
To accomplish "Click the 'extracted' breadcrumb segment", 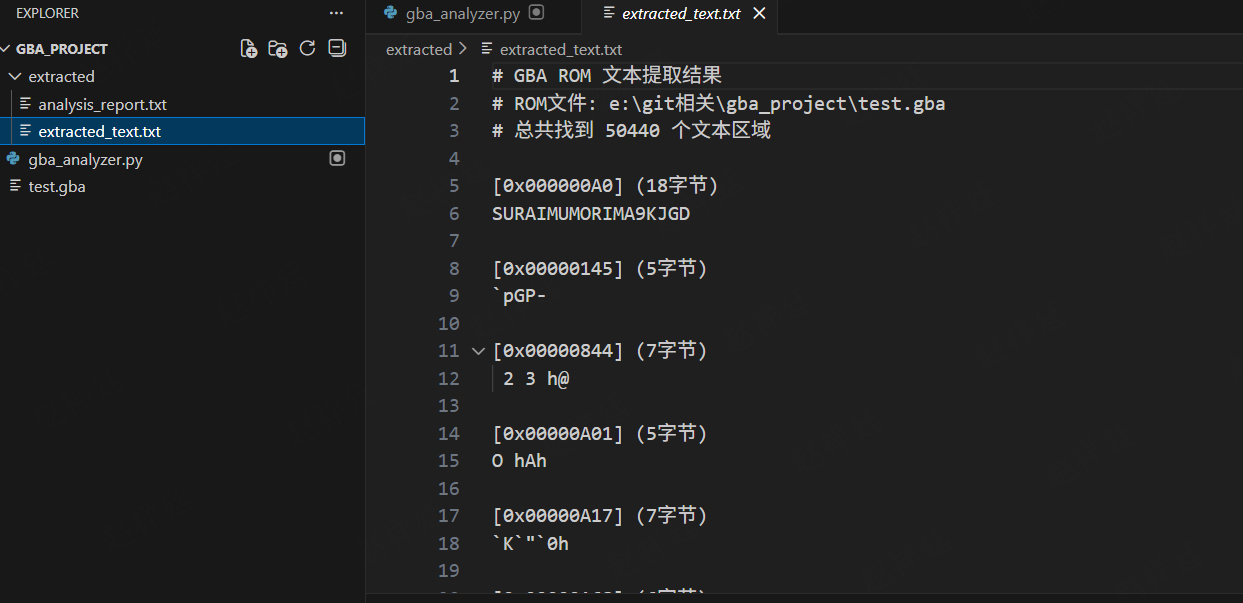I will tap(419, 49).
